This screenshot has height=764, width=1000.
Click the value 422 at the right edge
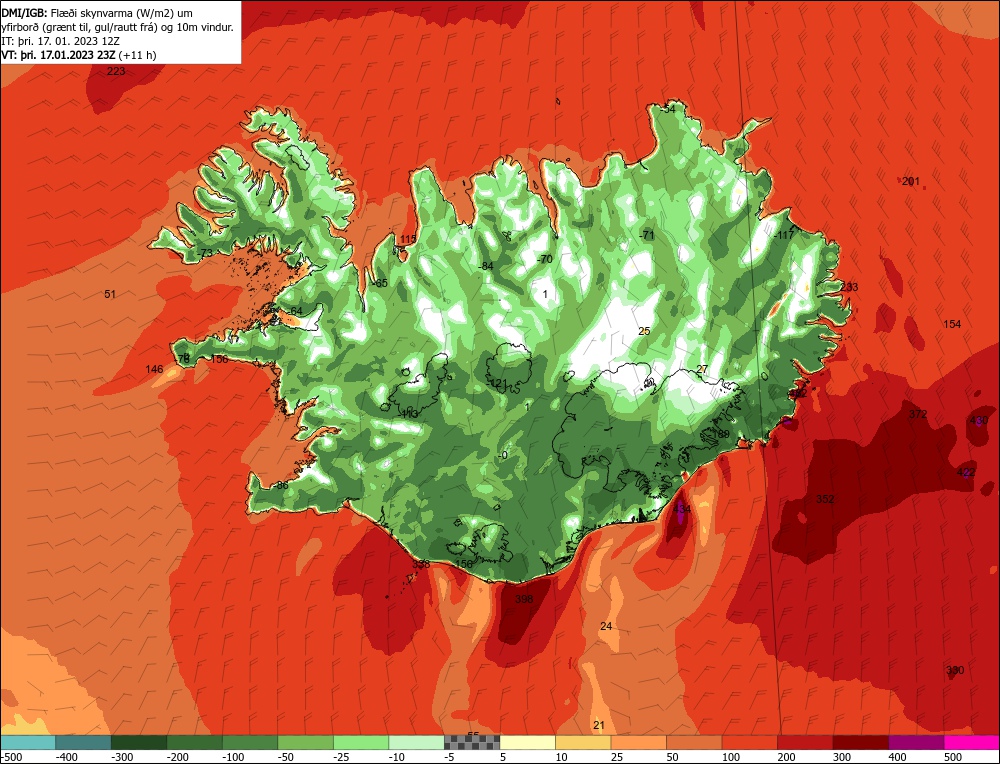coord(966,472)
